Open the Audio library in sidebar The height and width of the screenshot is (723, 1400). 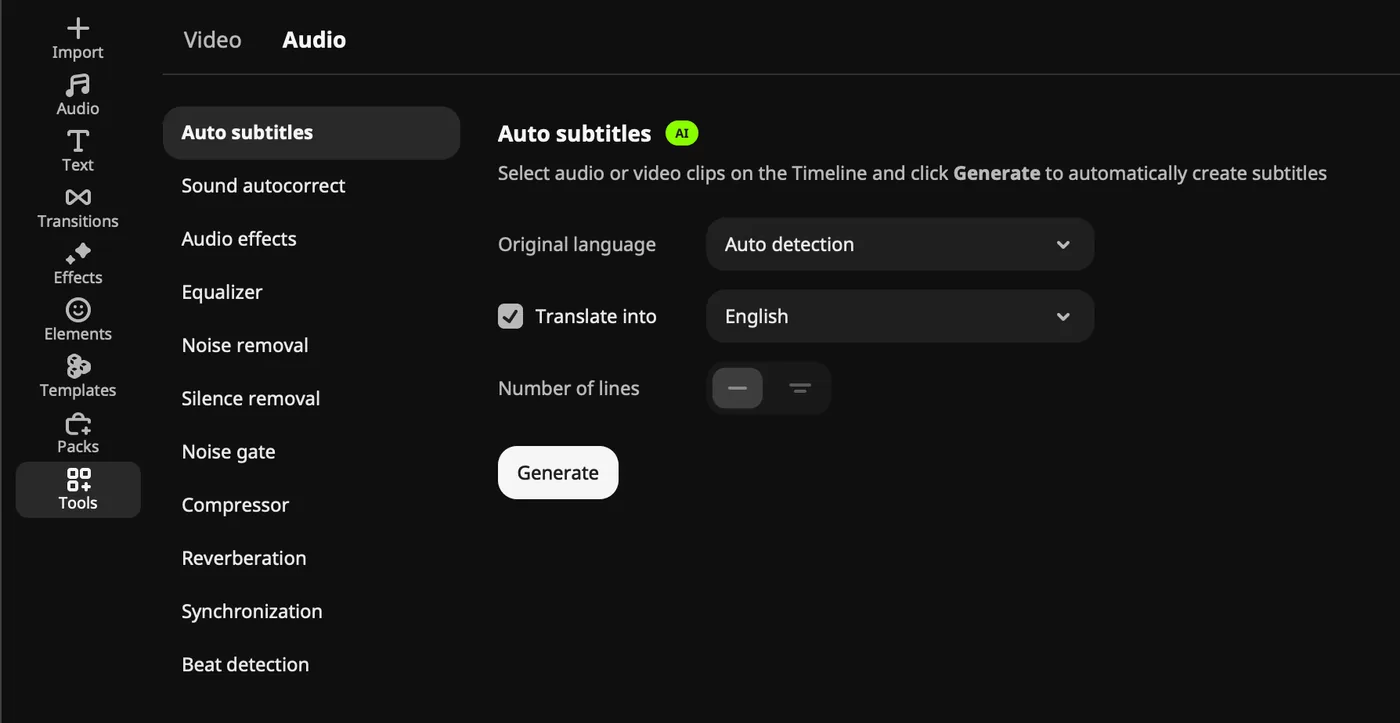point(78,95)
